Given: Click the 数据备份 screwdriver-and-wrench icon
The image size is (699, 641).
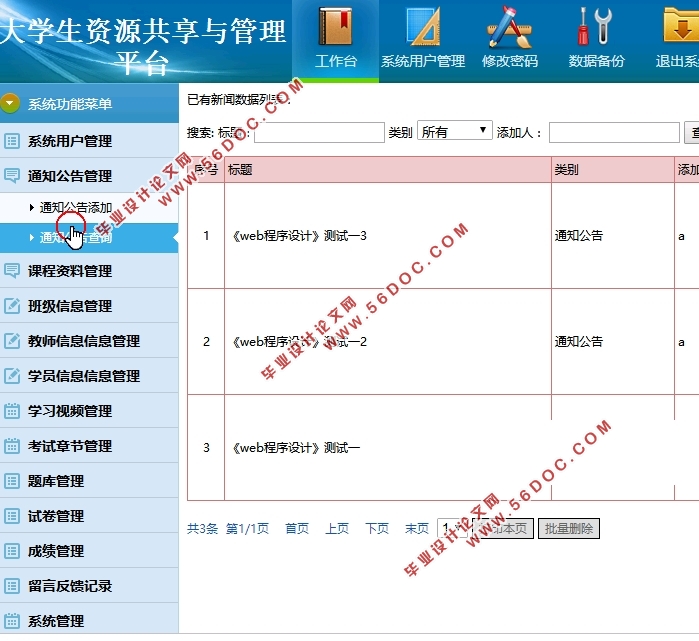Looking at the screenshot, I should click(x=595, y=27).
